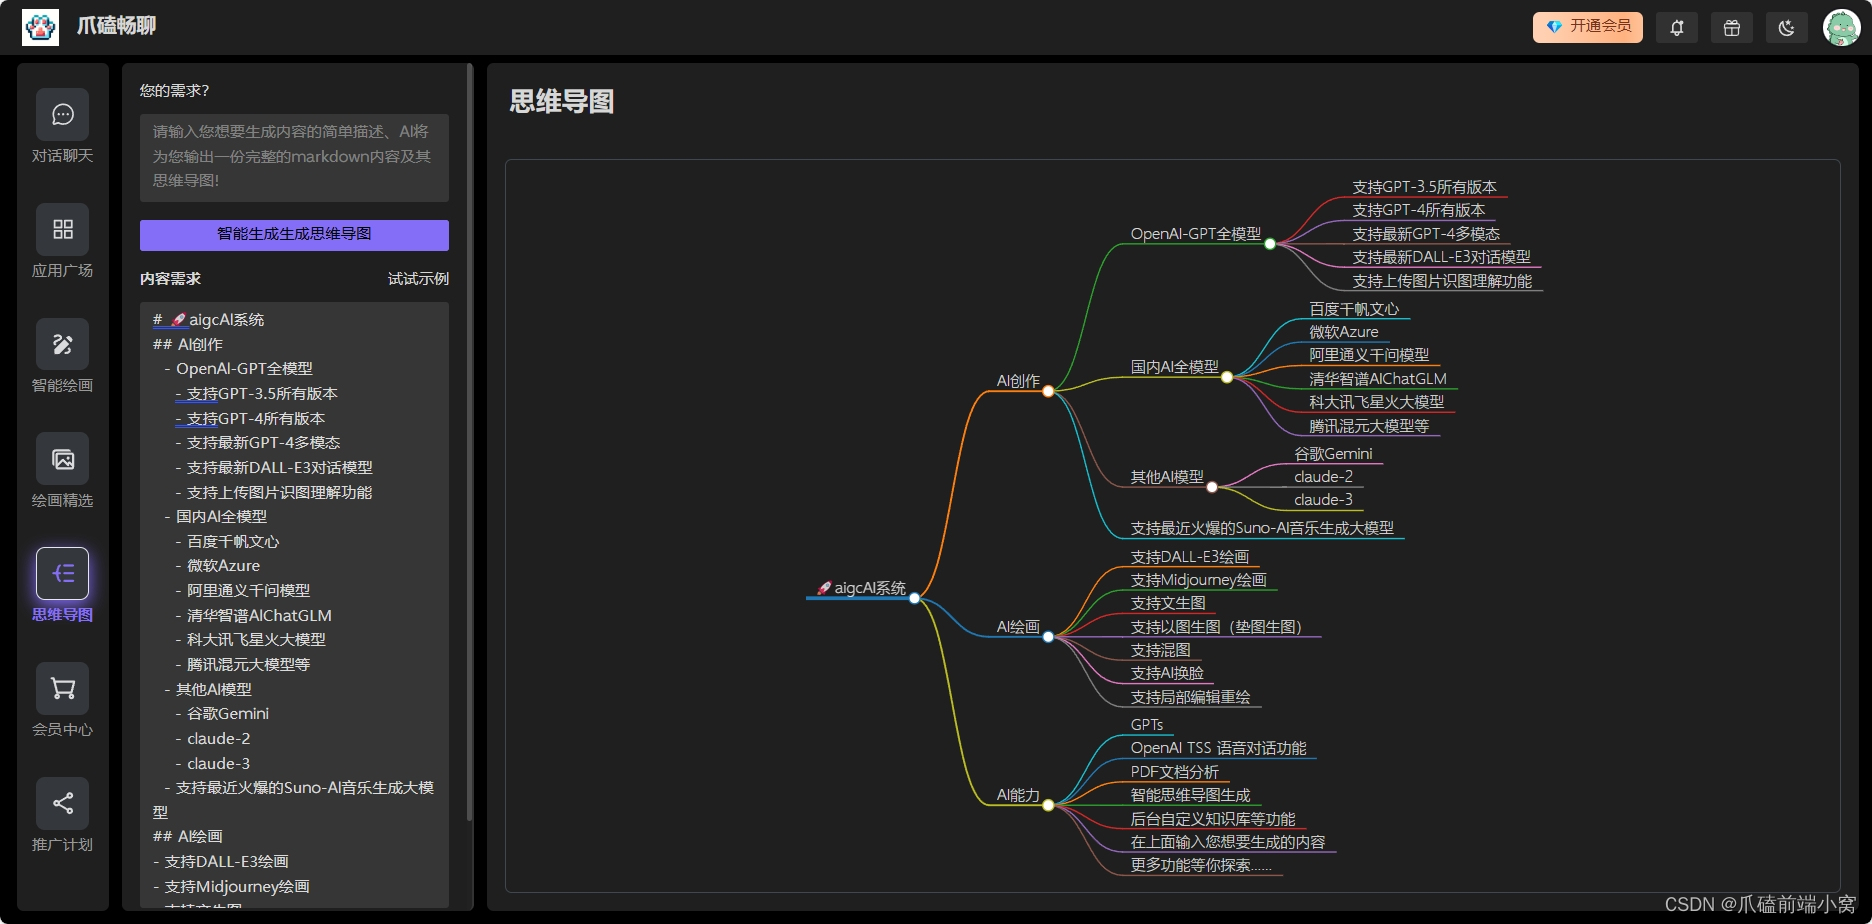Image resolution: width=1872 pixels, height=924 pixels.
Task: Click the 支持以图生图（垫图生图) mind map node
Action: pyautogui.click(x=1216, y=627)
